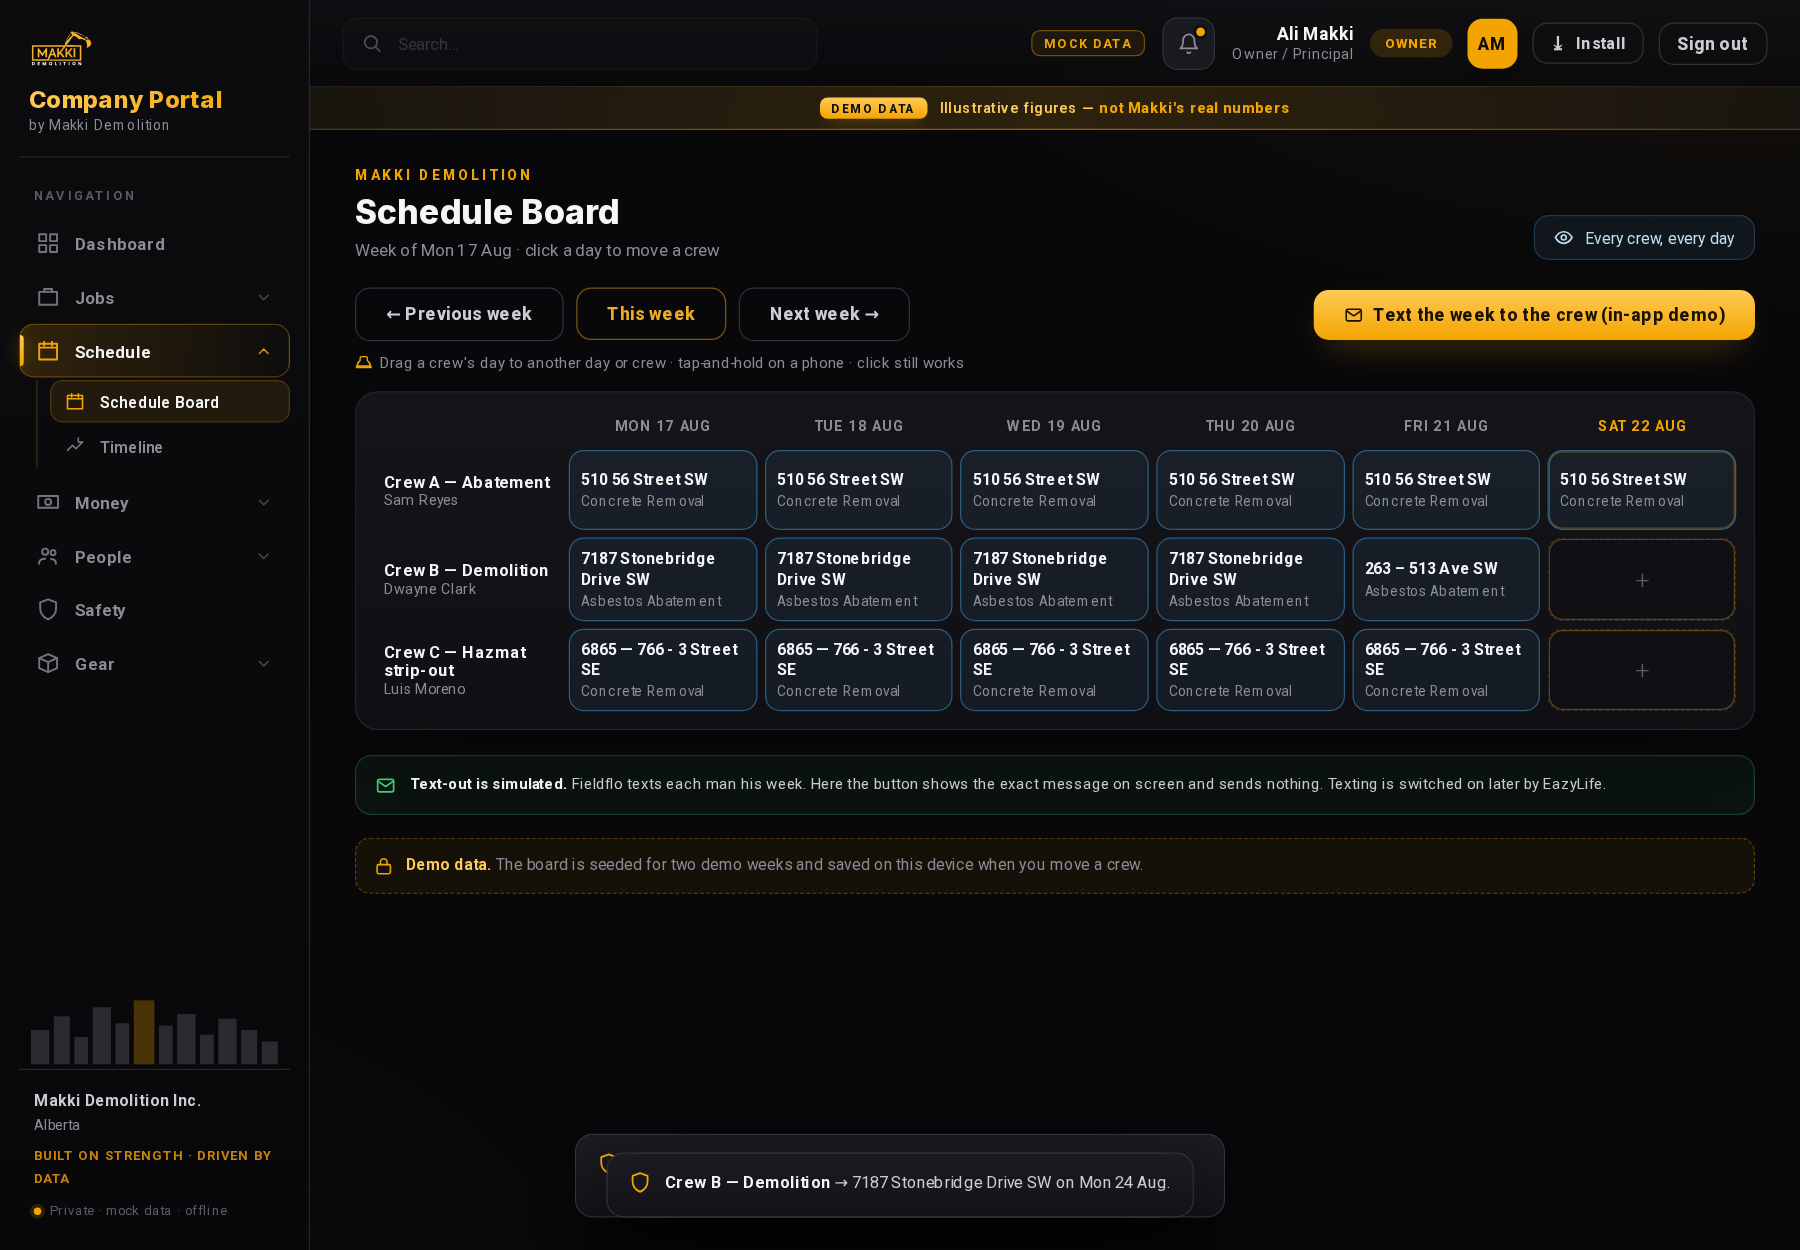Toggle the MOCK DATA badge
Image resolution: width=1800 pixels, height=1250 pixels.
(x=1087, y=44)
